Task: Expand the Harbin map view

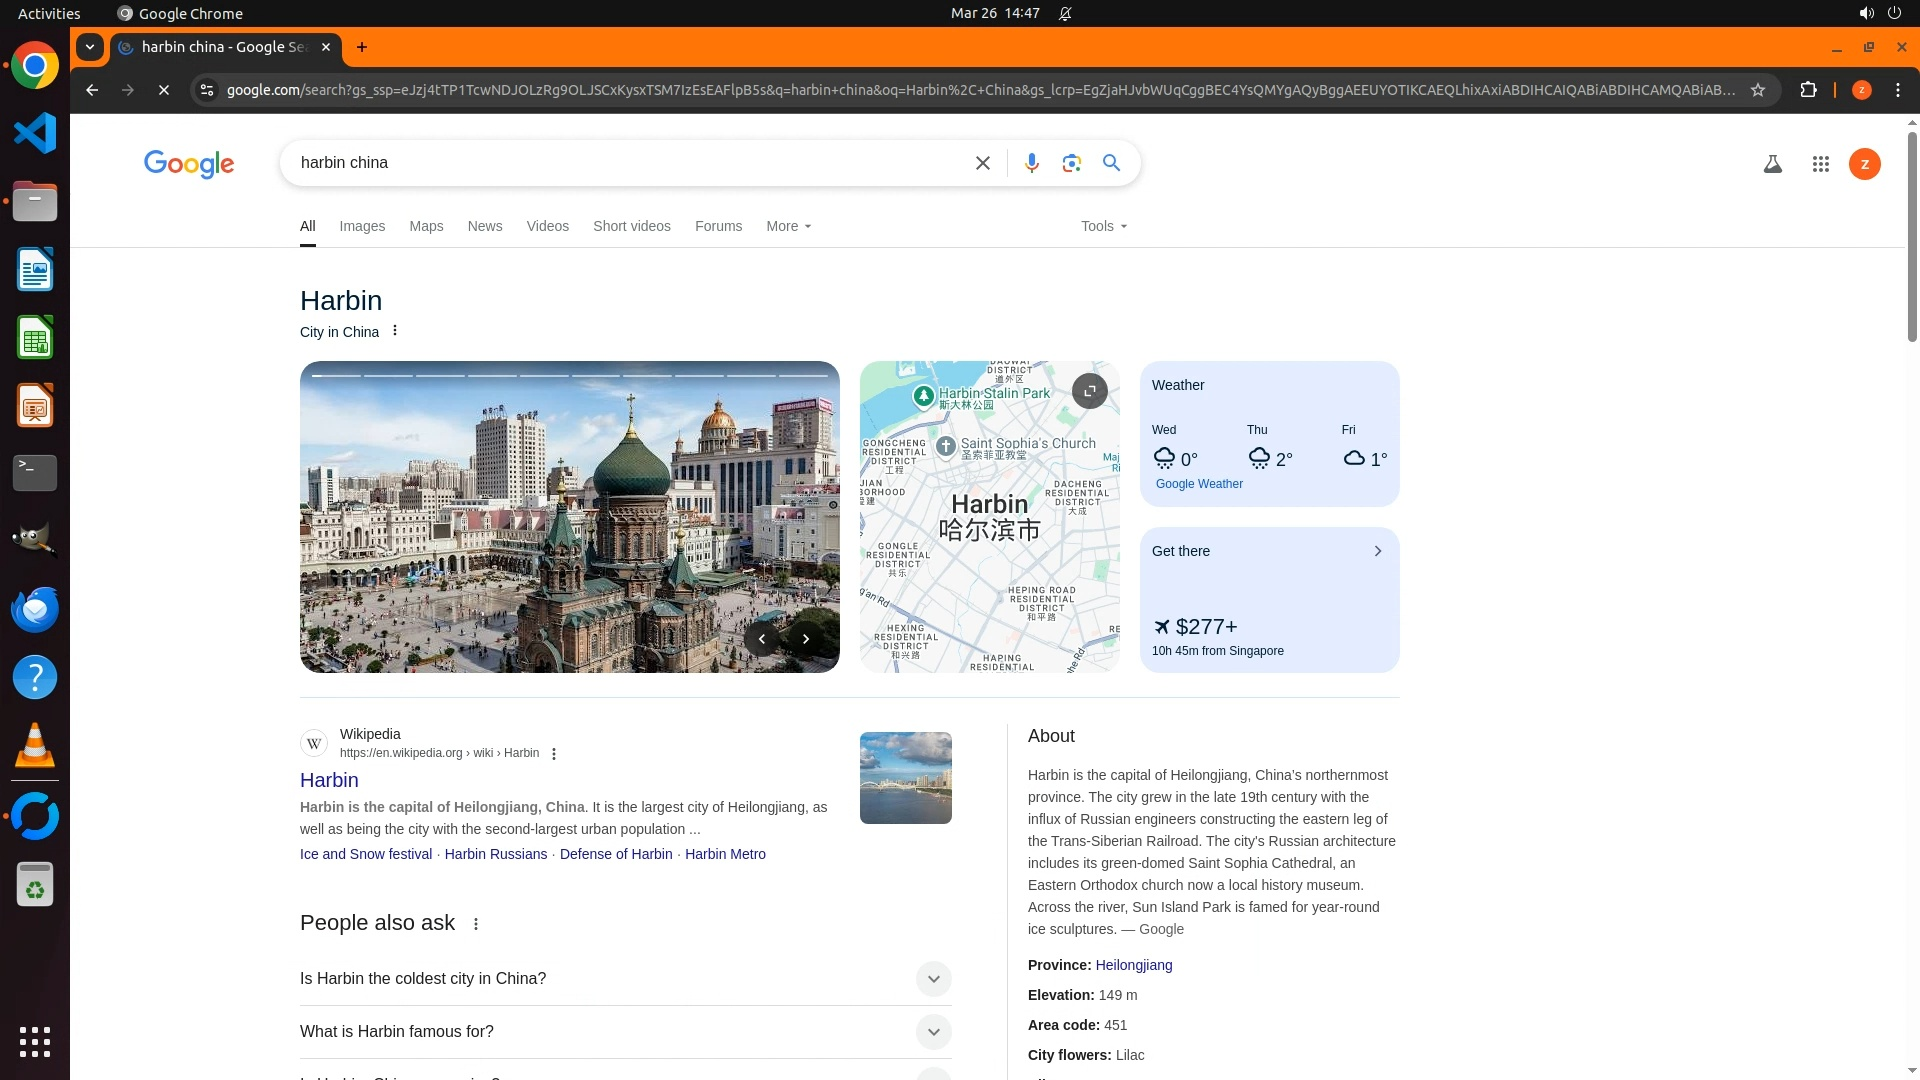Action: tap(1089, 391)
